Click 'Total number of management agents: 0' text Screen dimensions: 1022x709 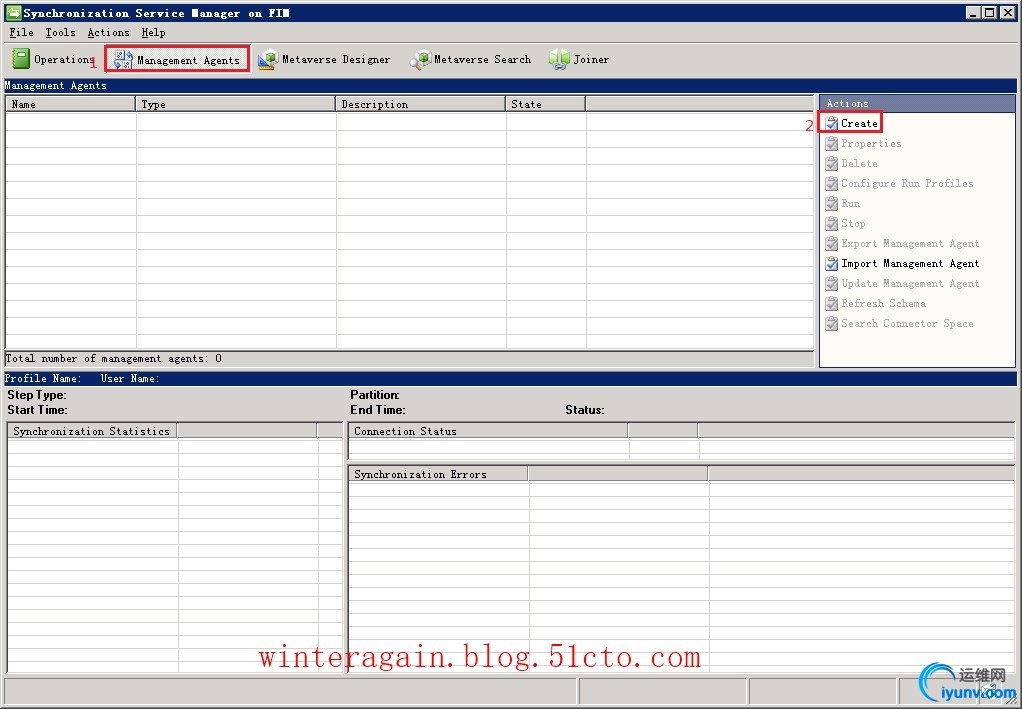(x=113, y=358)
